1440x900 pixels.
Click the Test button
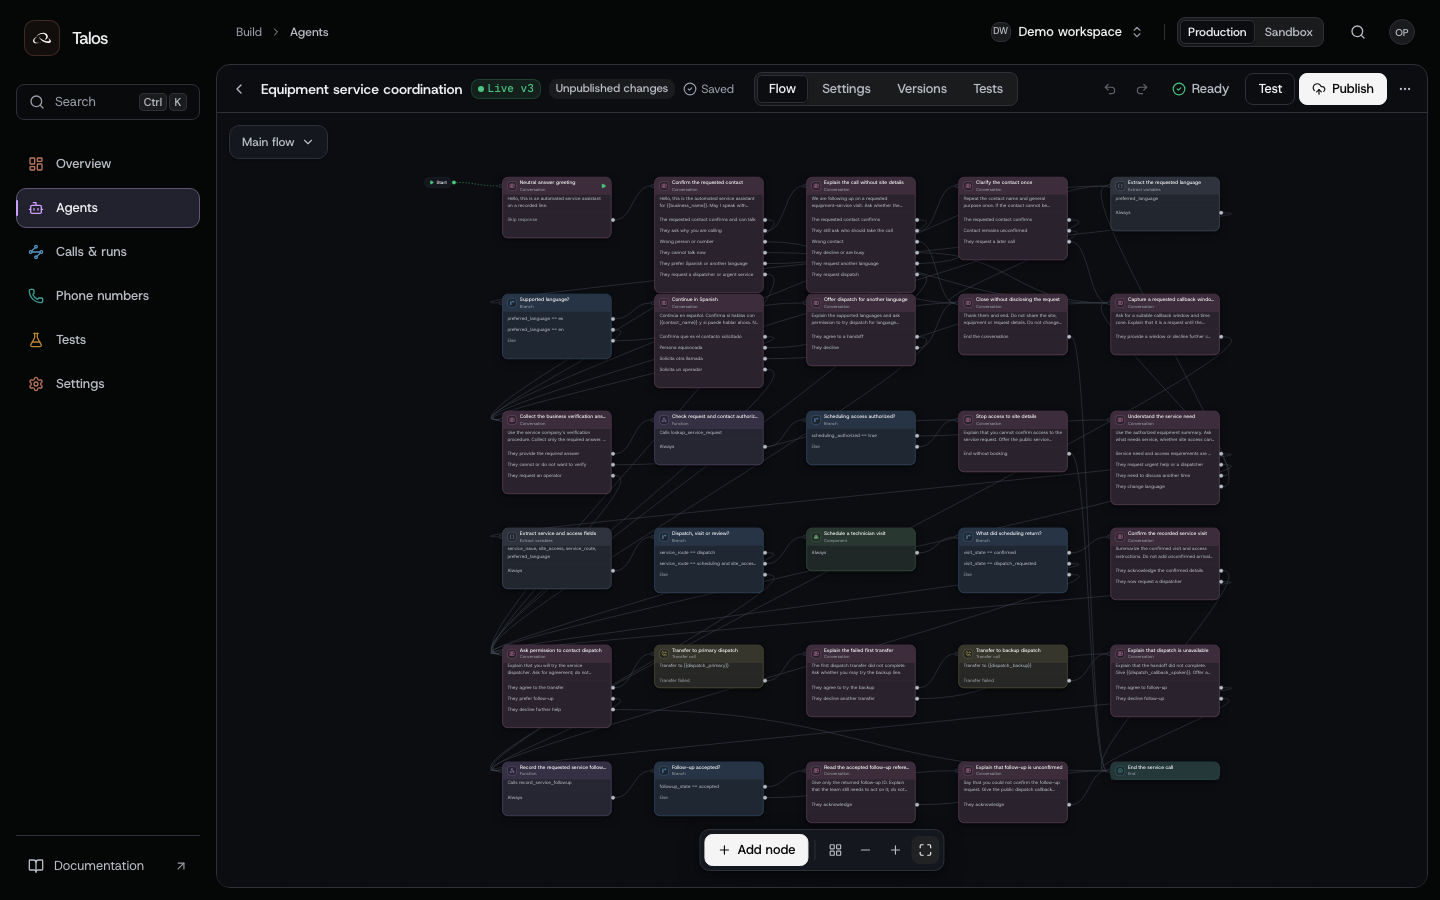(1270, 89)
